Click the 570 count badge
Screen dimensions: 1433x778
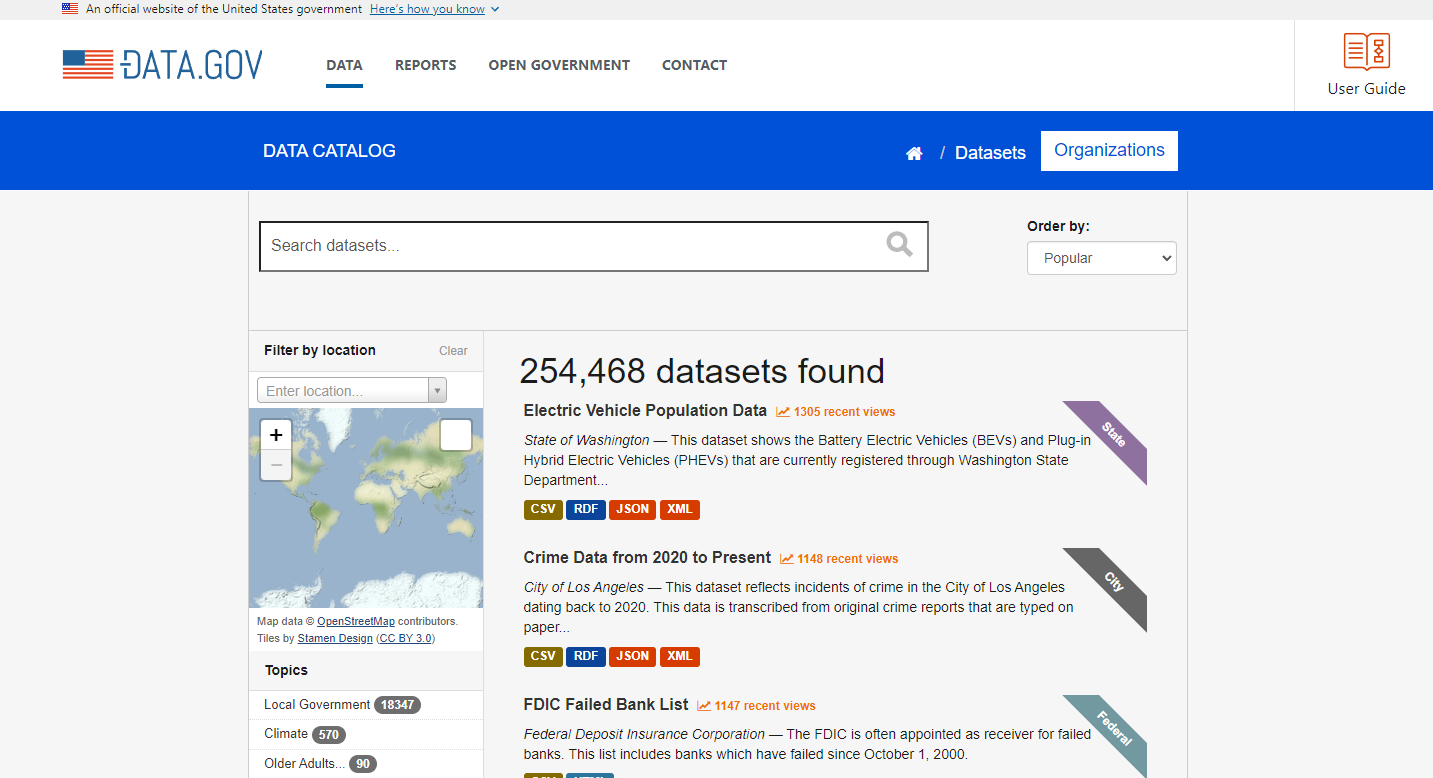coord(329,735)
